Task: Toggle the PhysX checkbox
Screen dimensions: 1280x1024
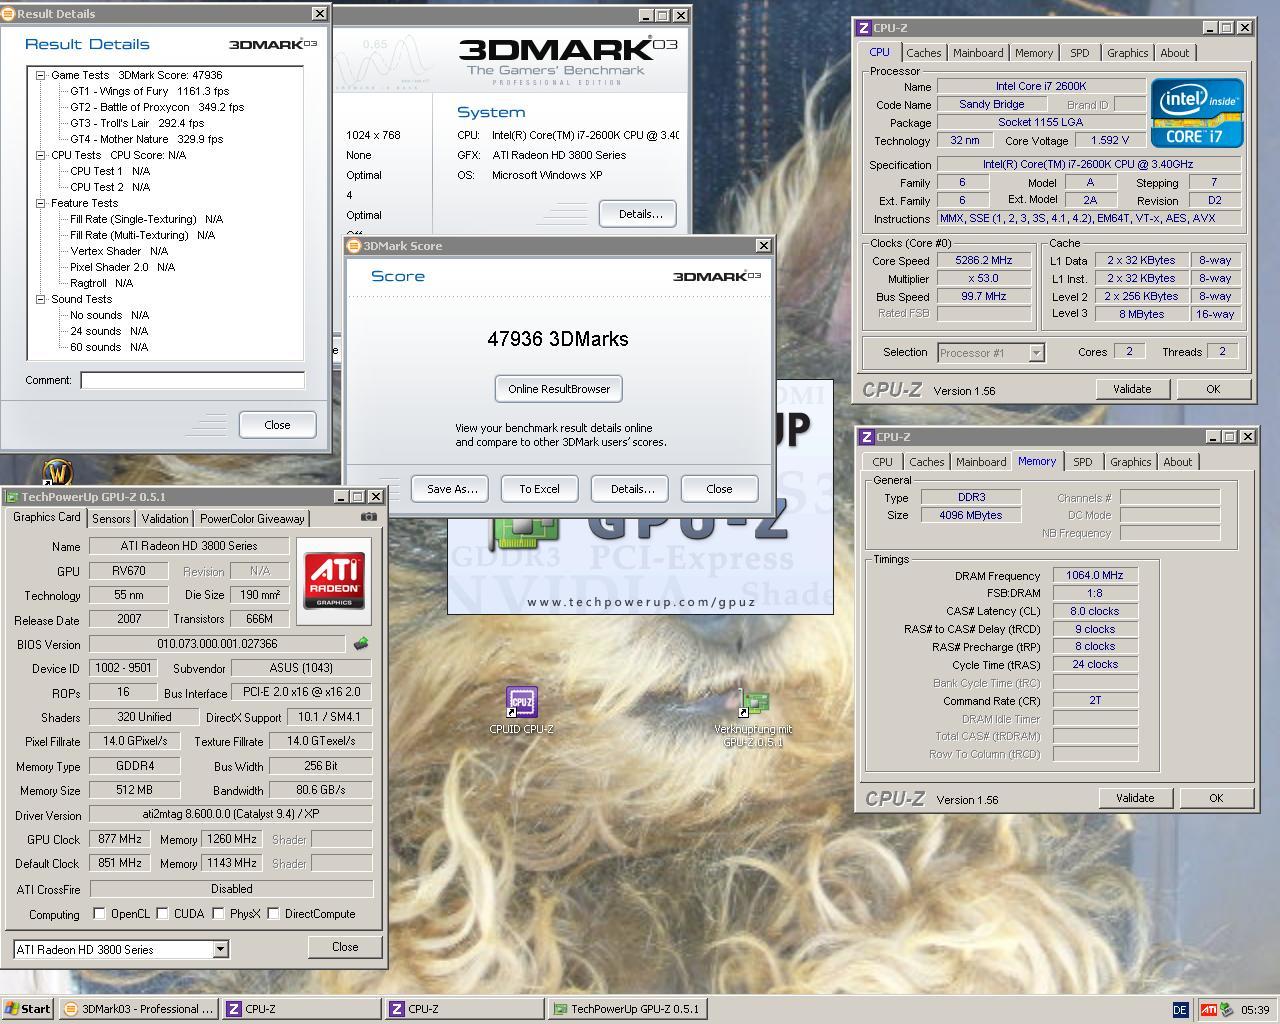Action: point(218,913)
